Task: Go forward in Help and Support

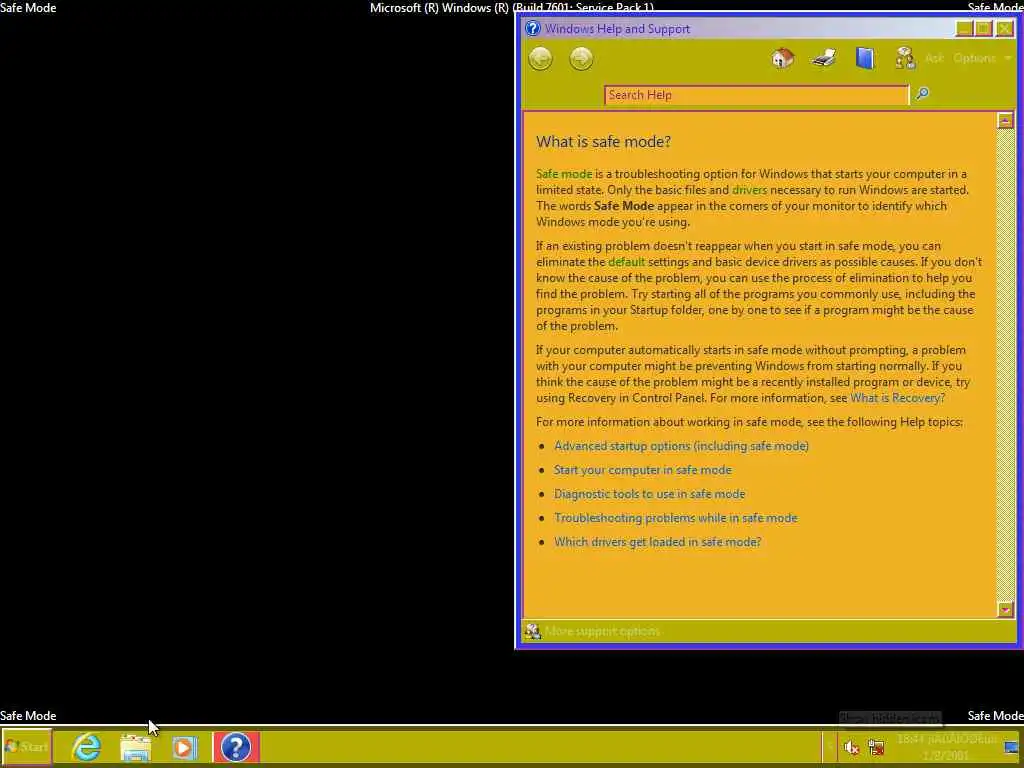Action: [x=581, y=59]
